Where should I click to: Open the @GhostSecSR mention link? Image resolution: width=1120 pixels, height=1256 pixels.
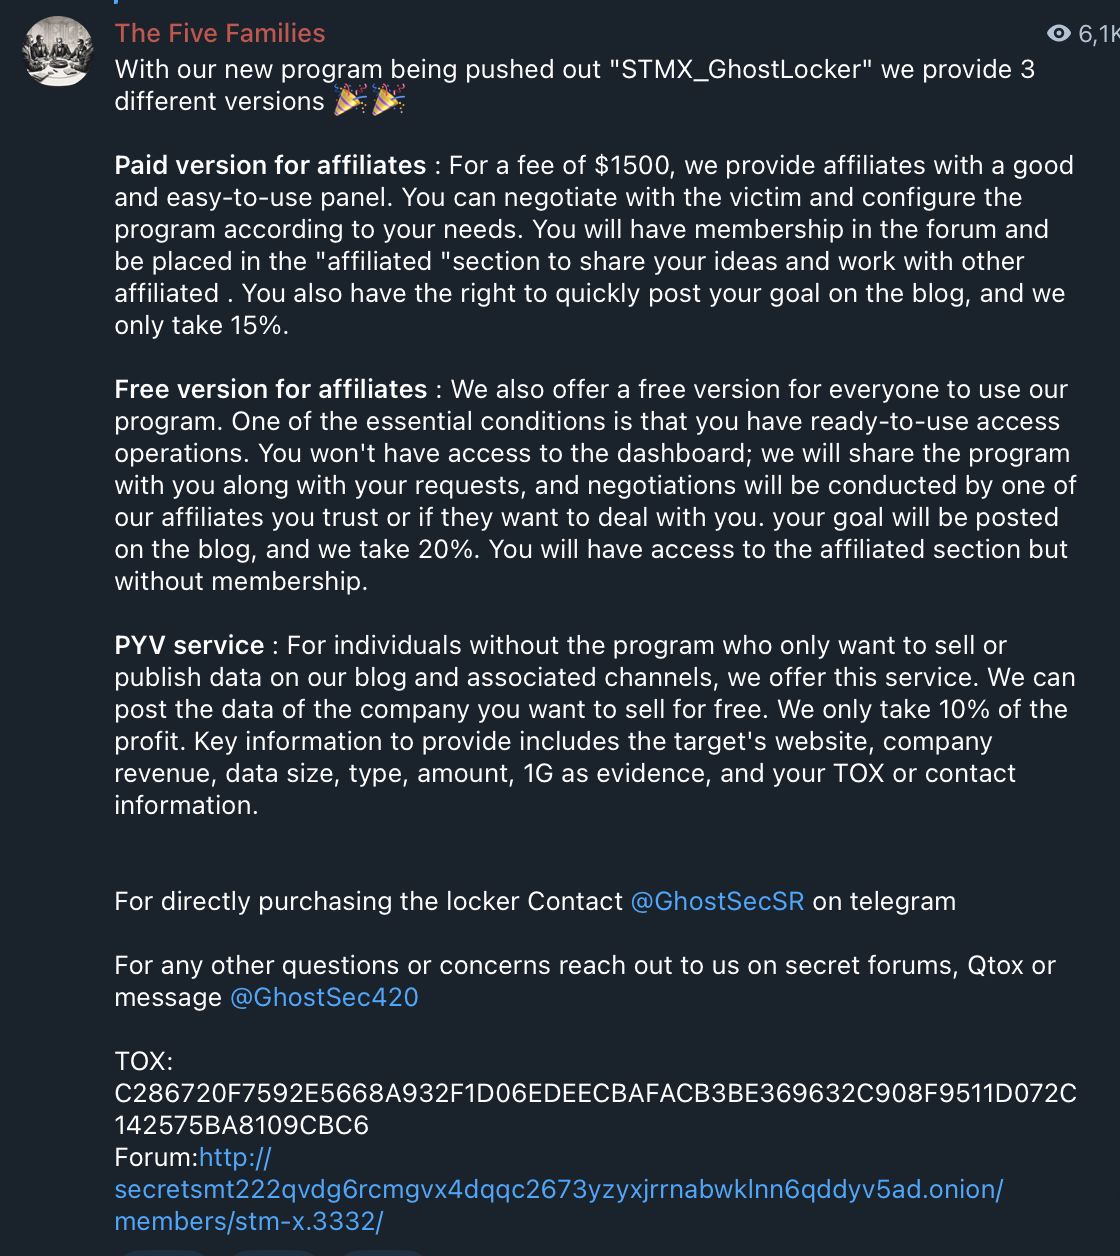click(717, 901)
